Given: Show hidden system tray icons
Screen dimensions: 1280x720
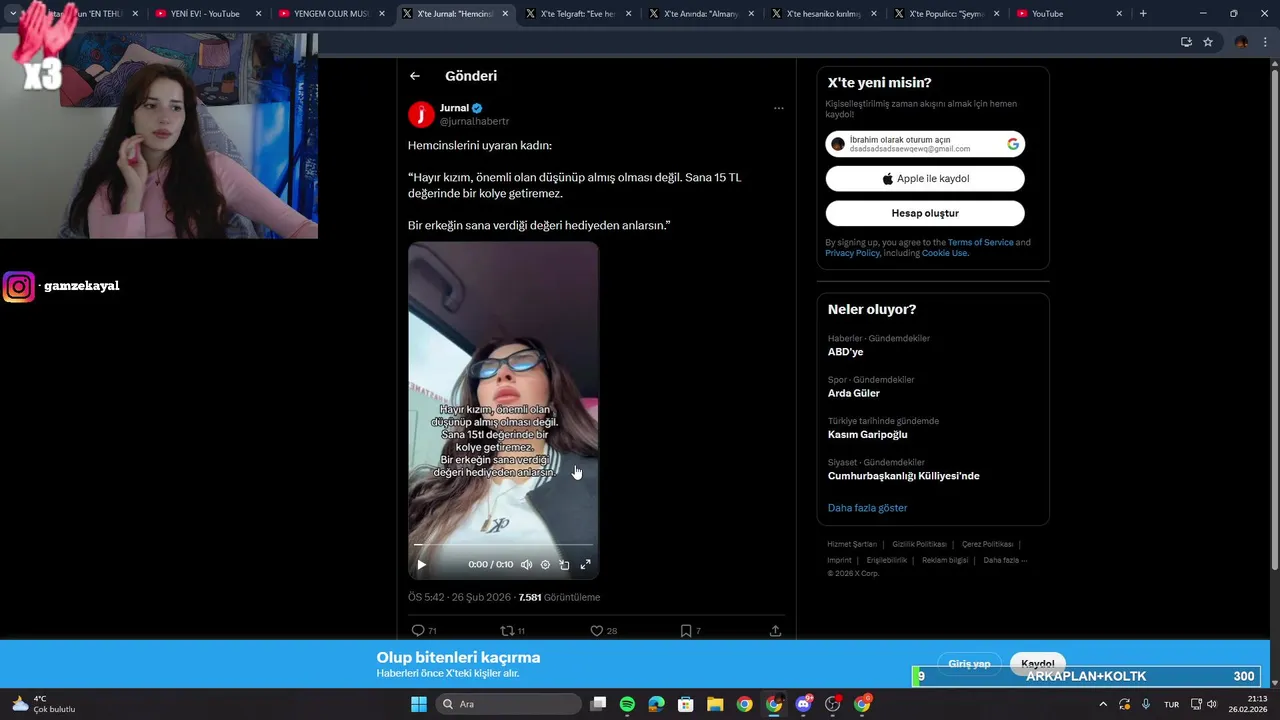Looking at the screenshot, I should (x=1103, y=704).
